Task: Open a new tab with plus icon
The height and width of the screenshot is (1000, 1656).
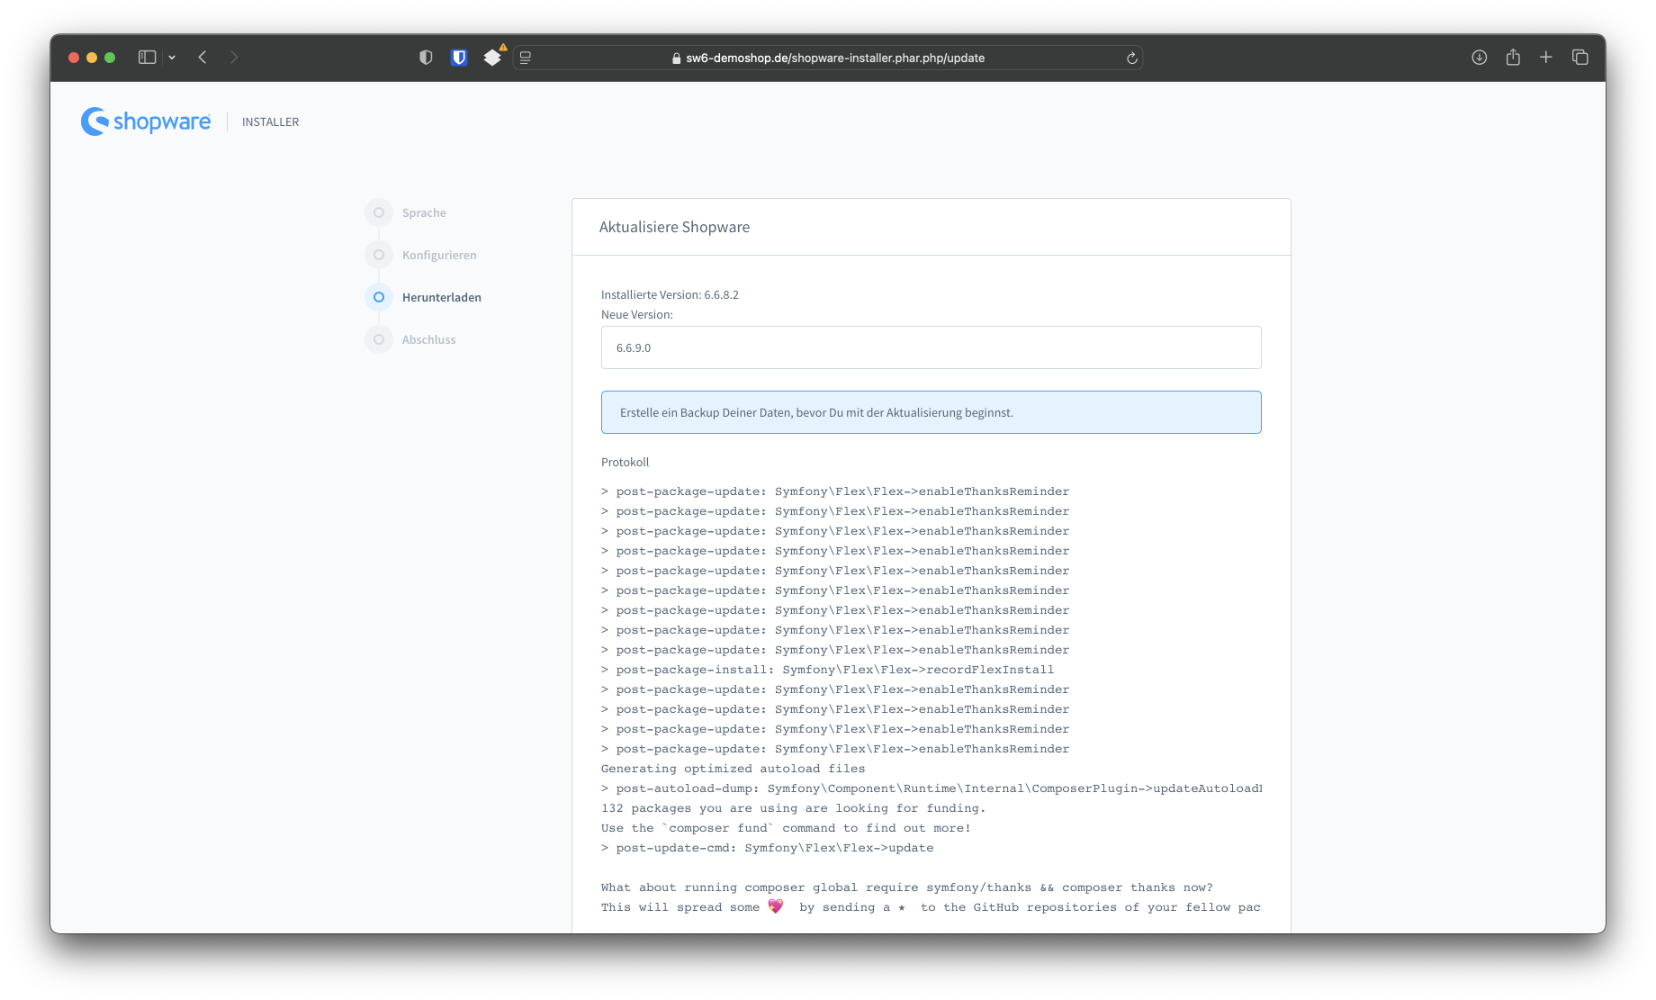Action: [1546, 58]
